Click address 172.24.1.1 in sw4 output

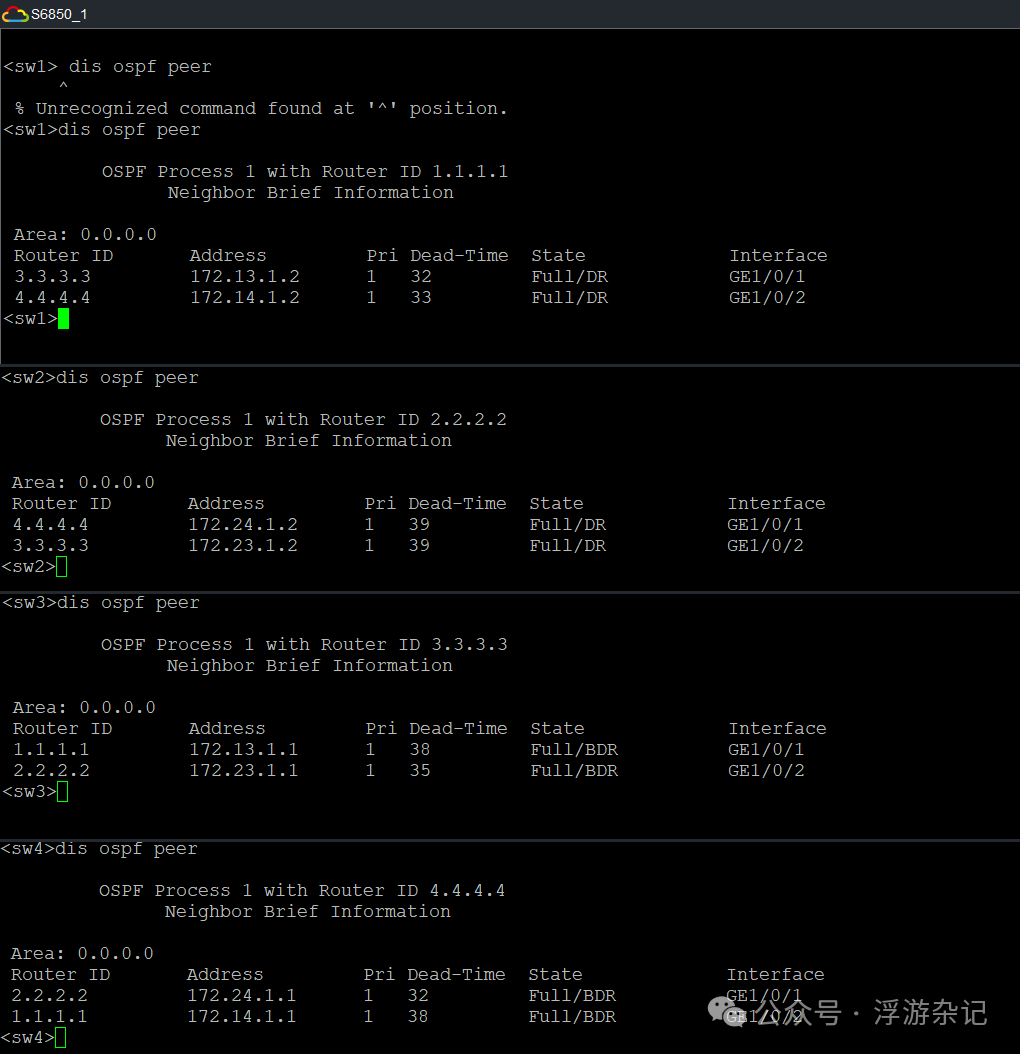pyautogui.click(x=241, y=996)
